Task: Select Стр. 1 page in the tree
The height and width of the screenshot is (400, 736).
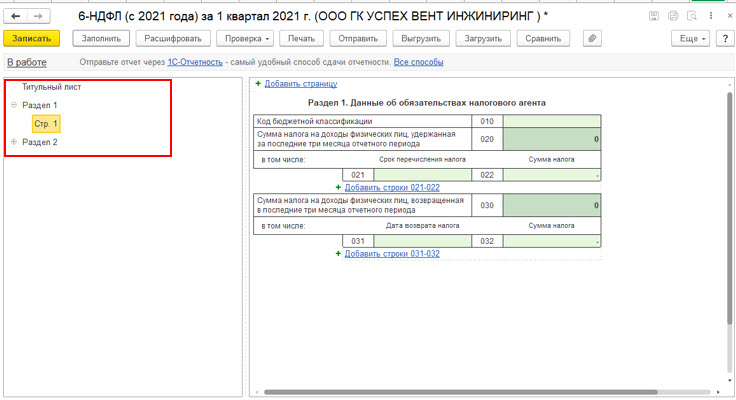Action: click(46, 124)
